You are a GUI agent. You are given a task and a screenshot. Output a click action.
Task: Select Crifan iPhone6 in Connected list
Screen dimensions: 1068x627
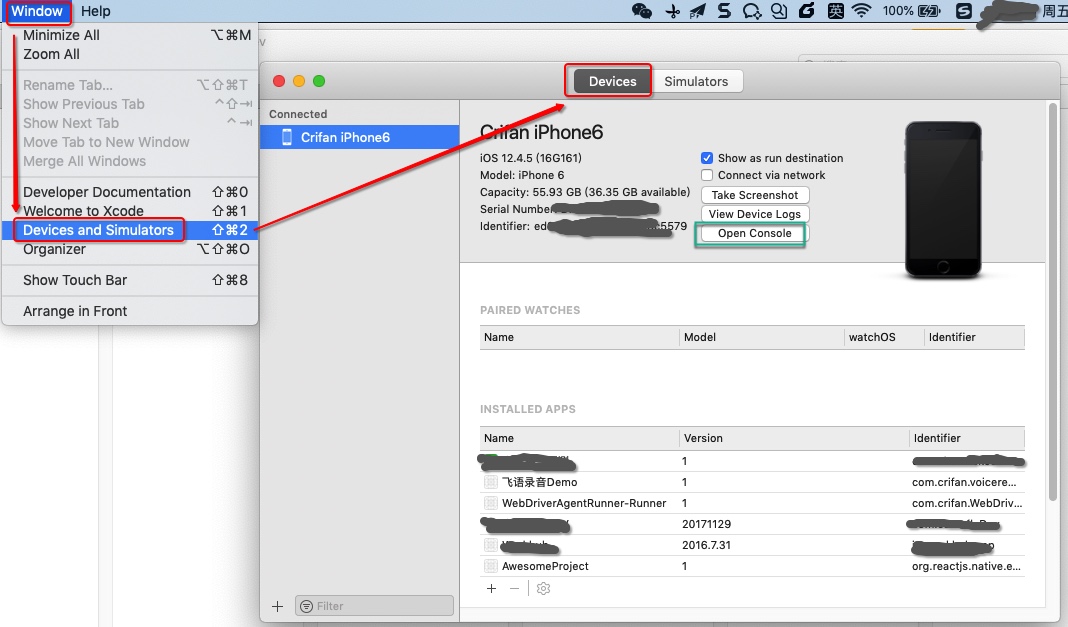[360, 137]
